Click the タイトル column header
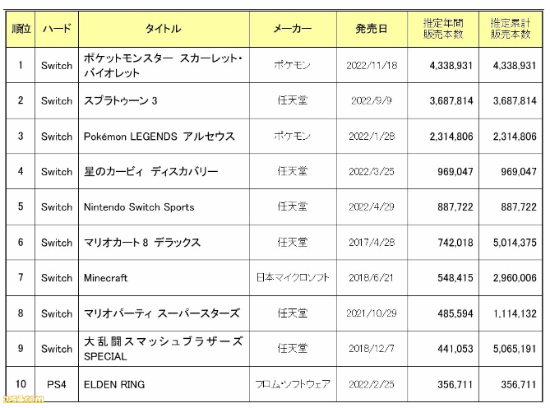This screenshot has width=550, height=408. (x=163, y=29)
